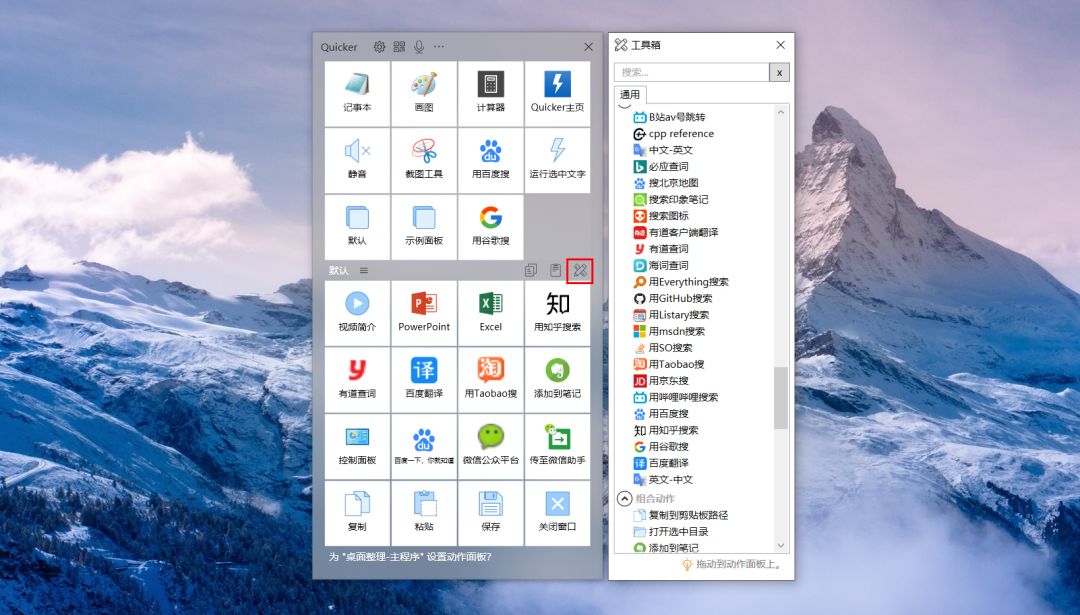The image size is (1080, 615).
Task: Open the three-dots more menu in Quicker
Action: point(439,47)
